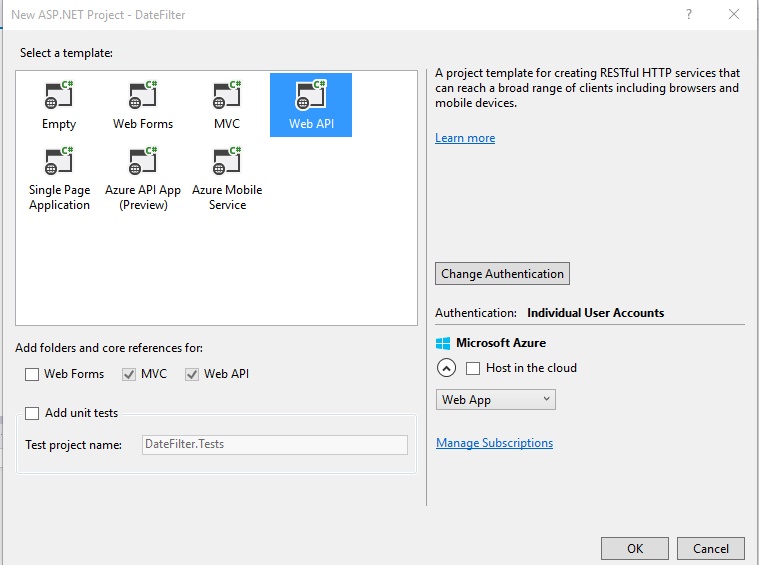Click the Microsoft Azure logo
This screenshot has height=565, width=759.
[x=443, y=343]
